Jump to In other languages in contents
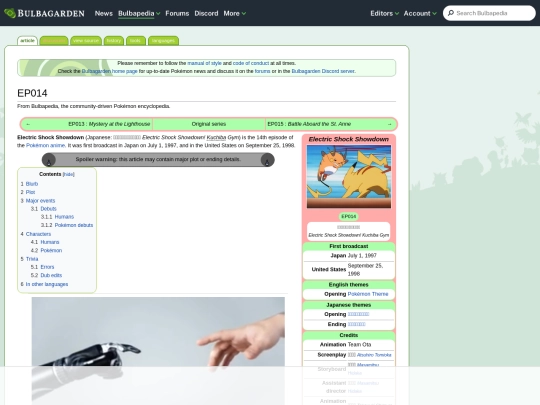 (x=47, y=284)
